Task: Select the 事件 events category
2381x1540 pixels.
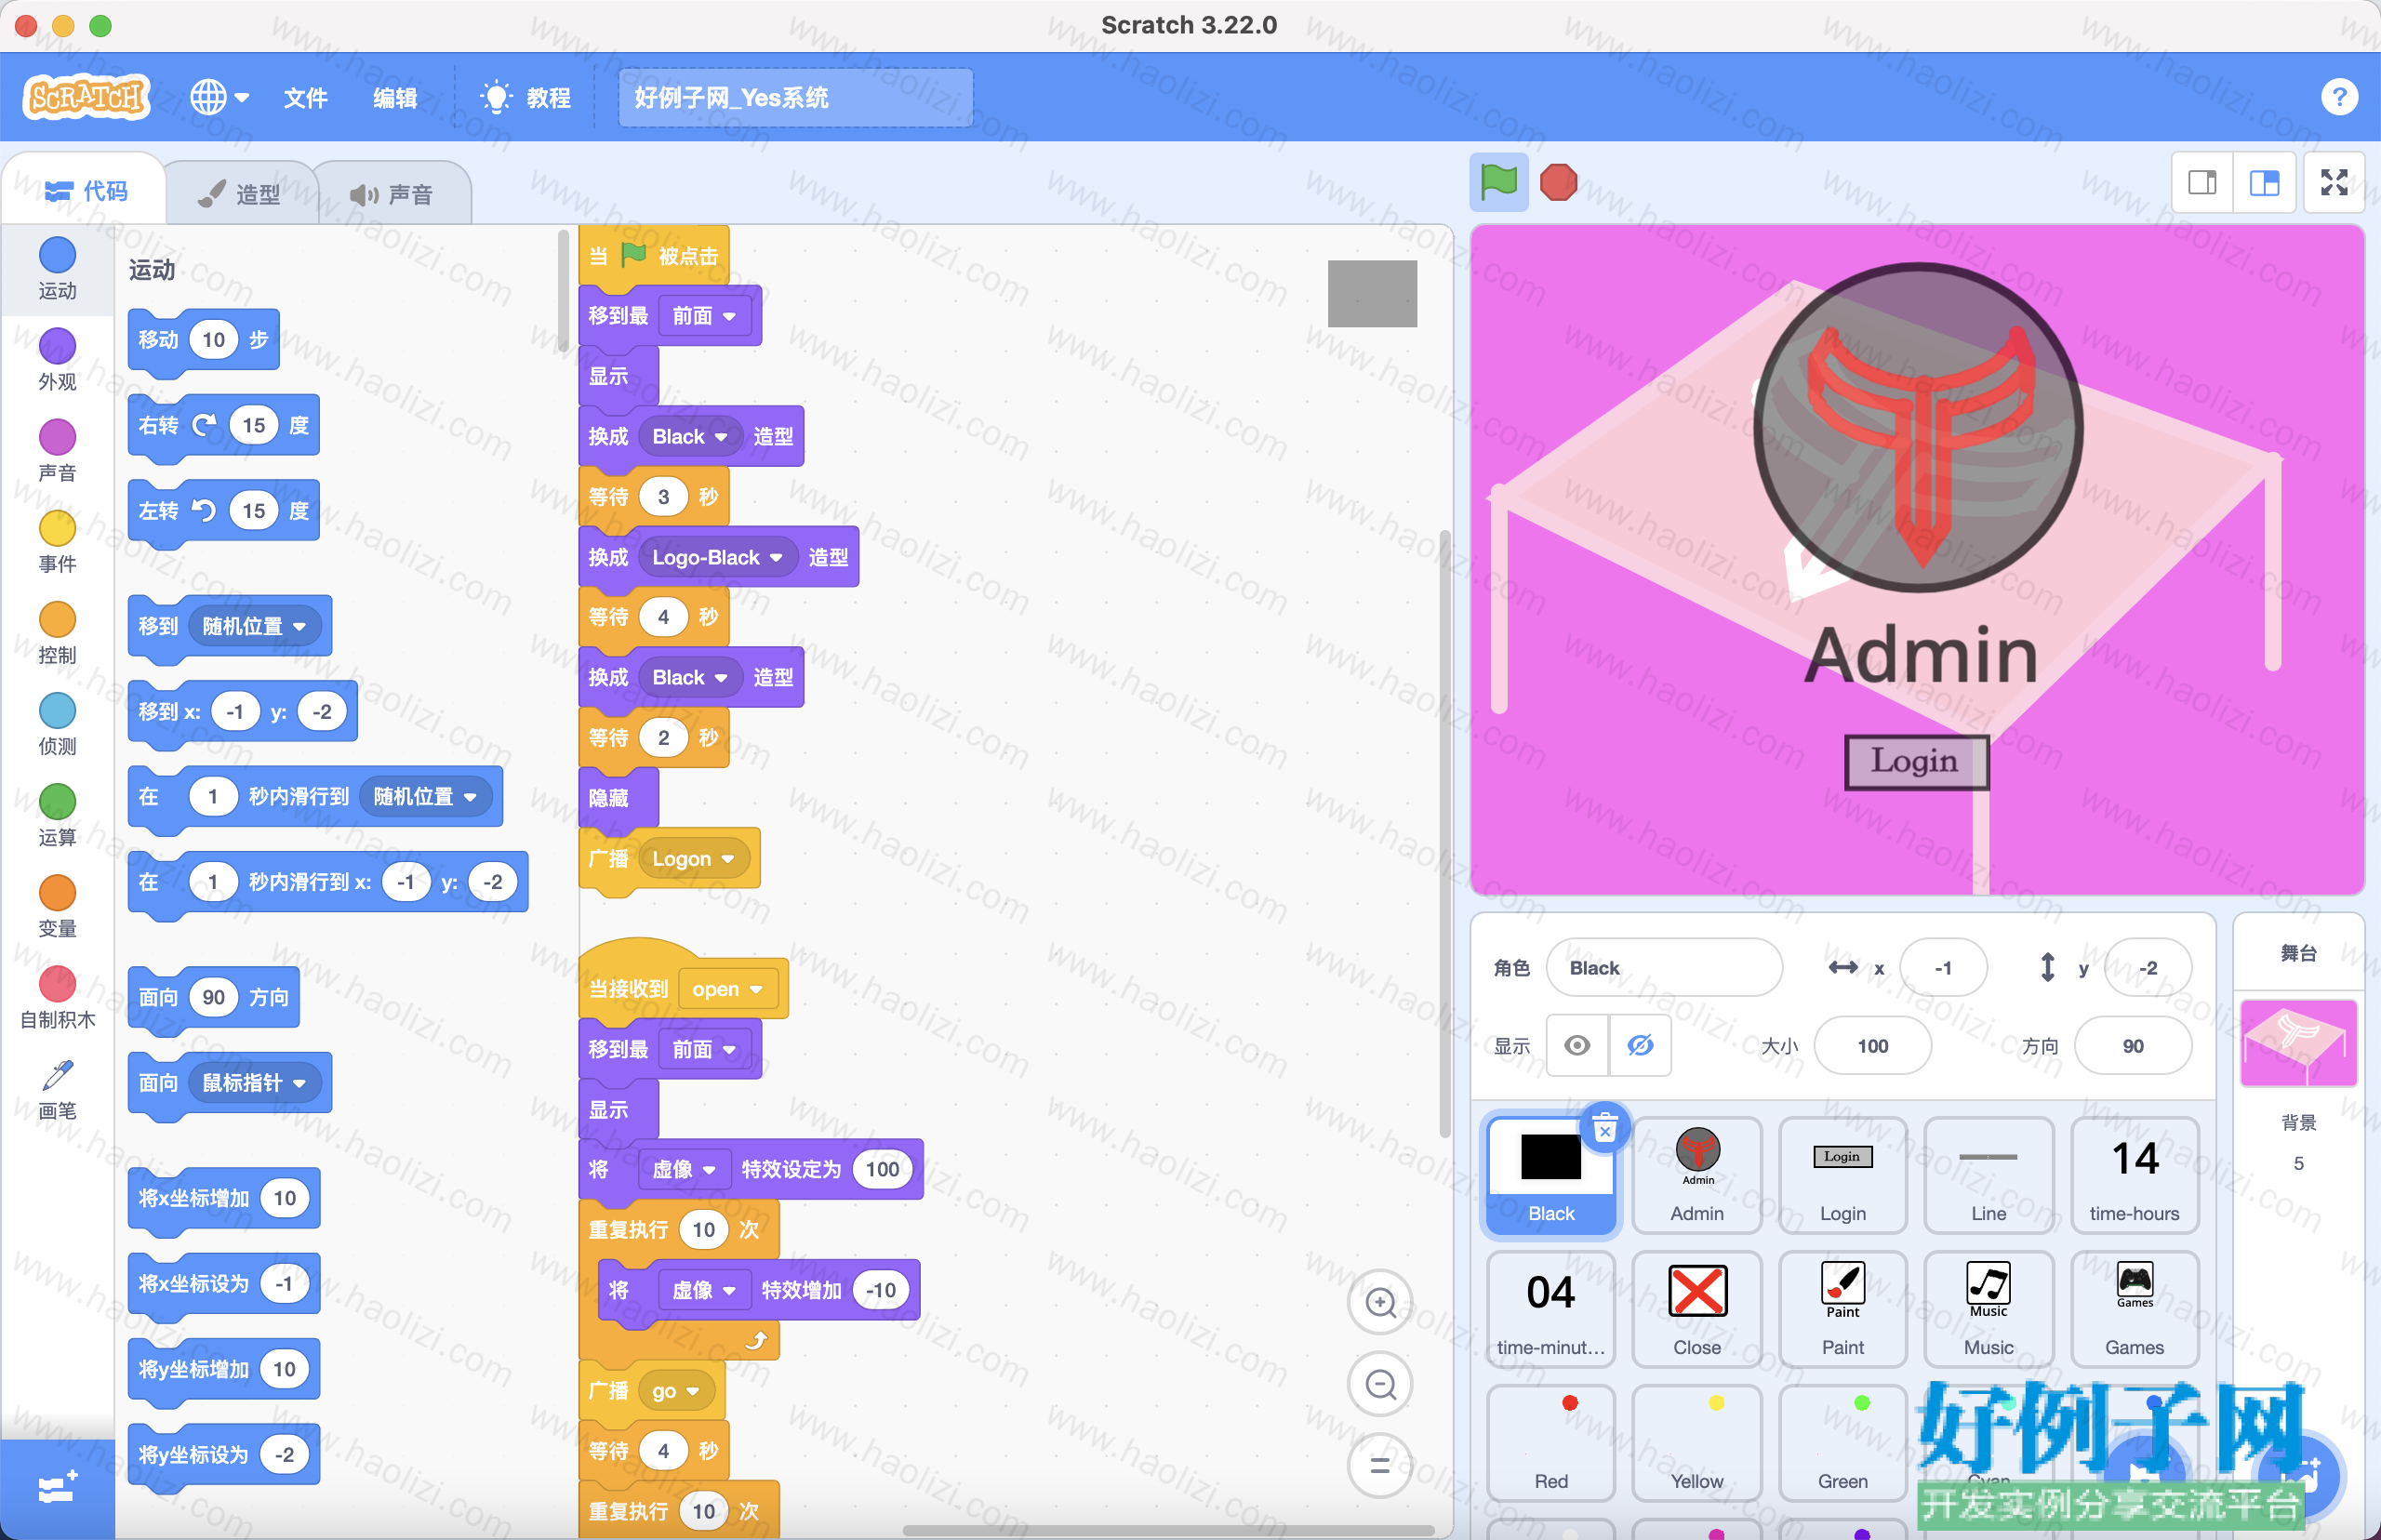Action: click(x=57, y=541)
